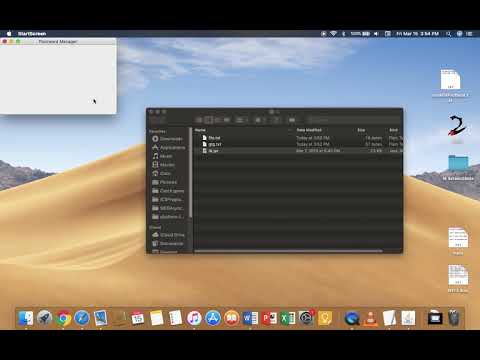Viewport: 480px width, 360px height.
Task: Open the Finder group-by dropdown
Action: [241, 120]
